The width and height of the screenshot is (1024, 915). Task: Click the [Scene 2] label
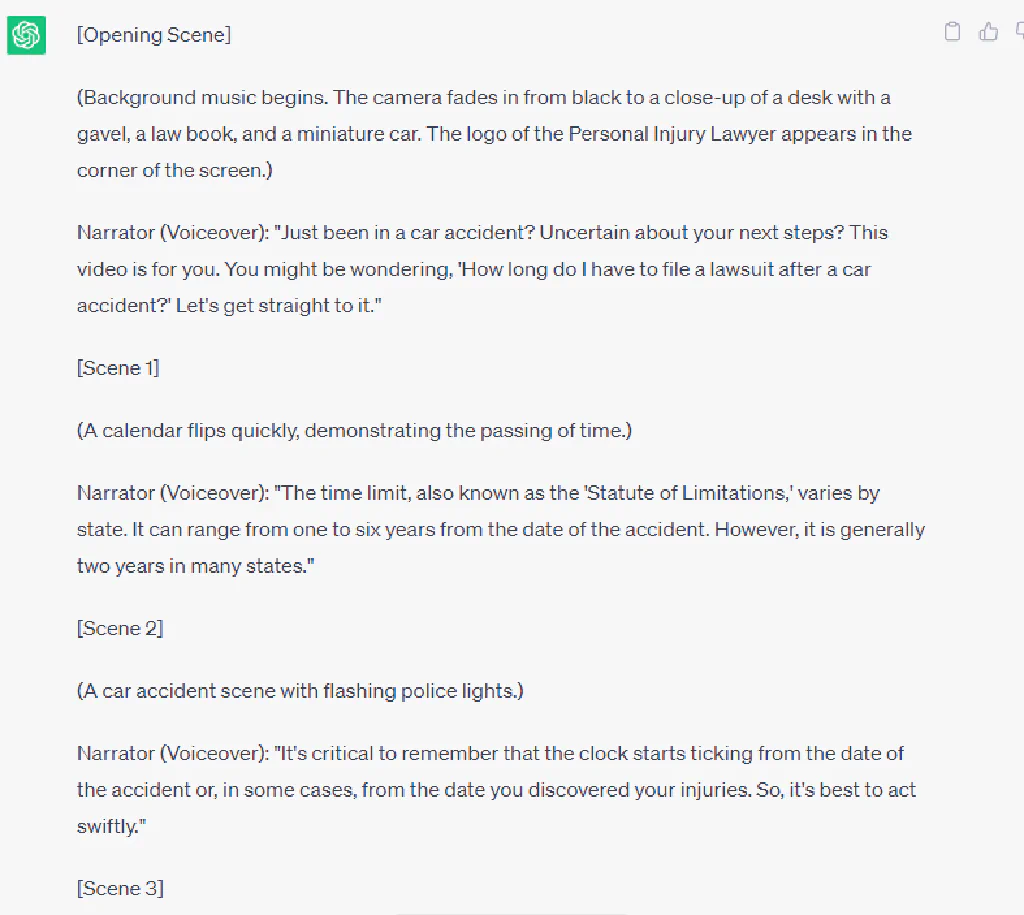click(x=120, y=628)
